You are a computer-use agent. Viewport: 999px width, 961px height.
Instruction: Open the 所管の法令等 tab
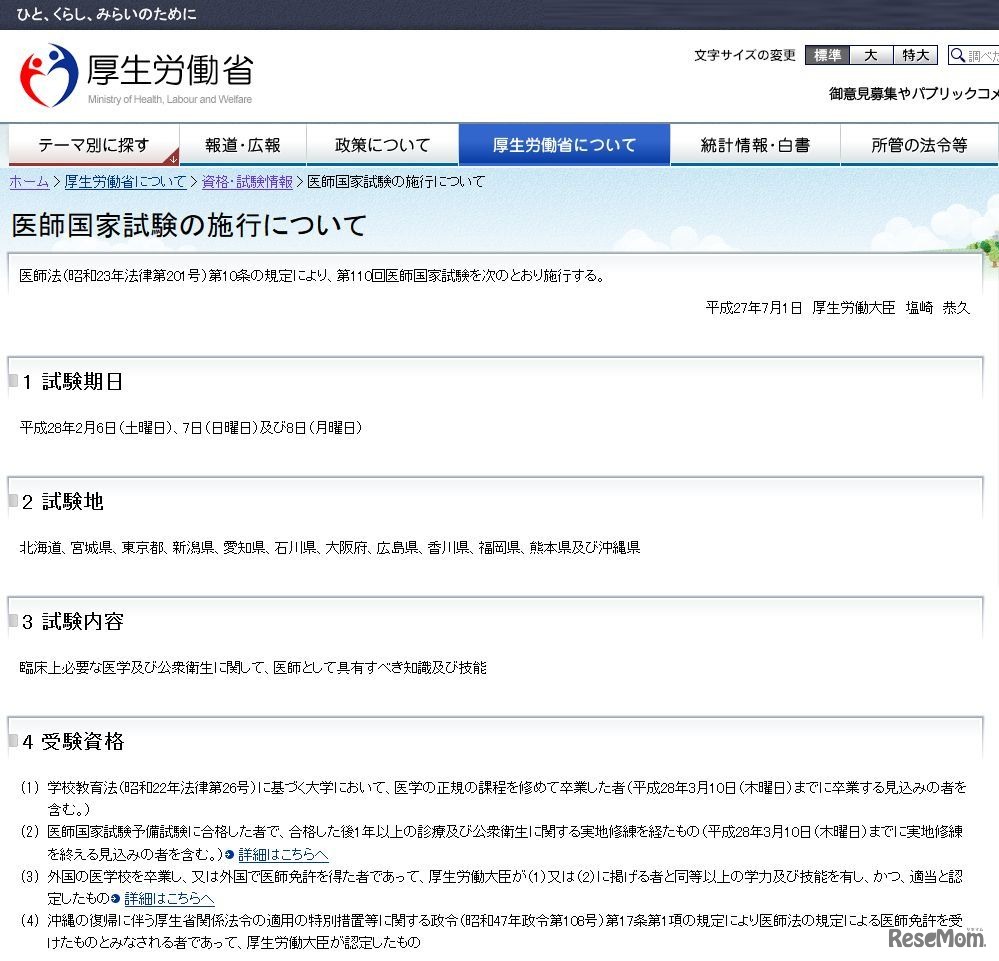pos(919,144)
